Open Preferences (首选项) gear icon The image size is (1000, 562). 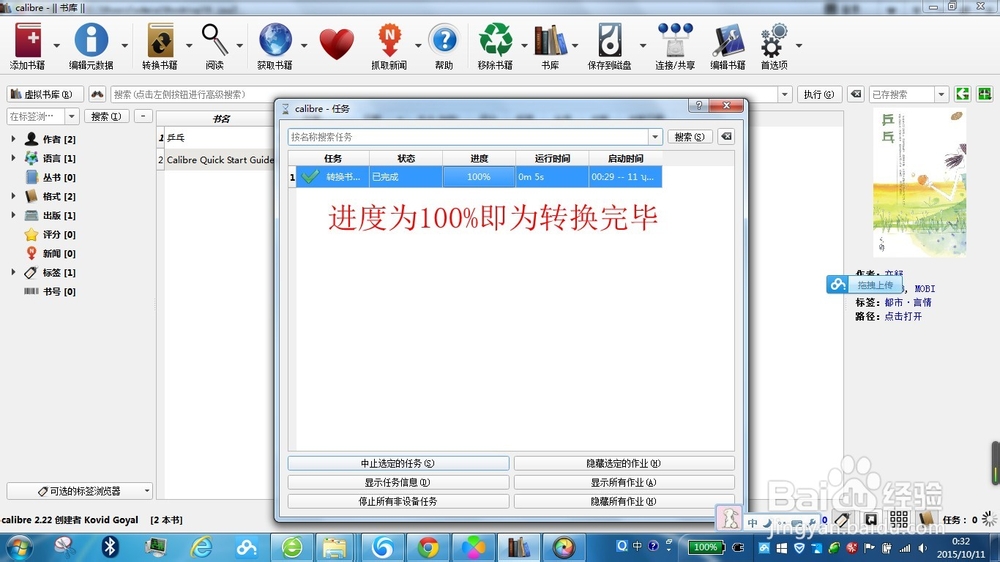point(774,40)
